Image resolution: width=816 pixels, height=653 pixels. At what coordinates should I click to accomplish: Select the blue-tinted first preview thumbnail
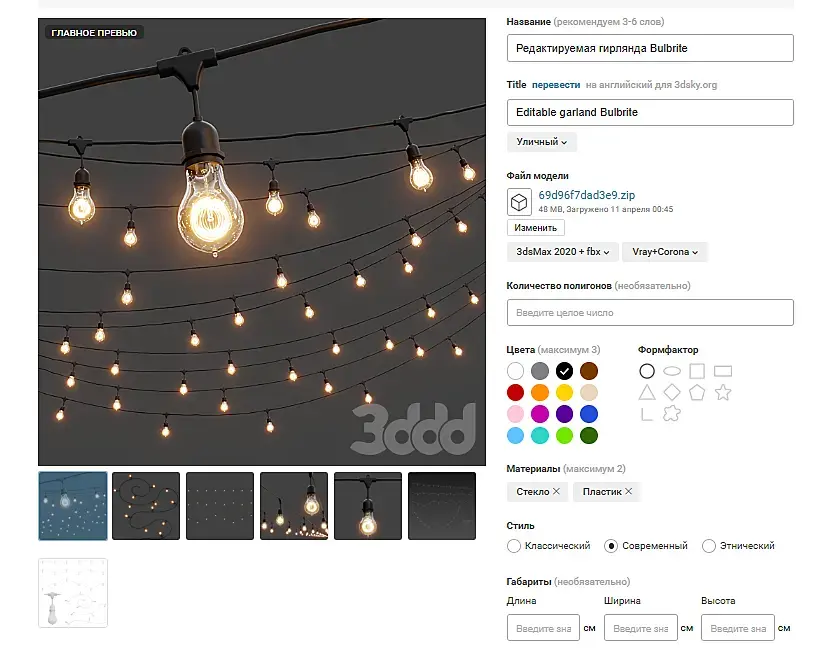(72, 506)
